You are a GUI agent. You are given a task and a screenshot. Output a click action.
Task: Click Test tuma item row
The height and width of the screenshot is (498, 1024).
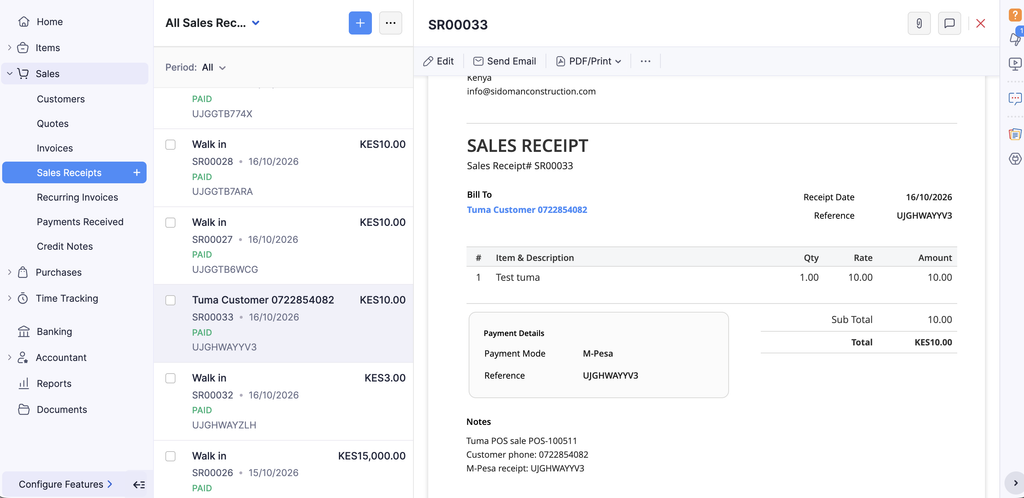[x=712, y=277]
